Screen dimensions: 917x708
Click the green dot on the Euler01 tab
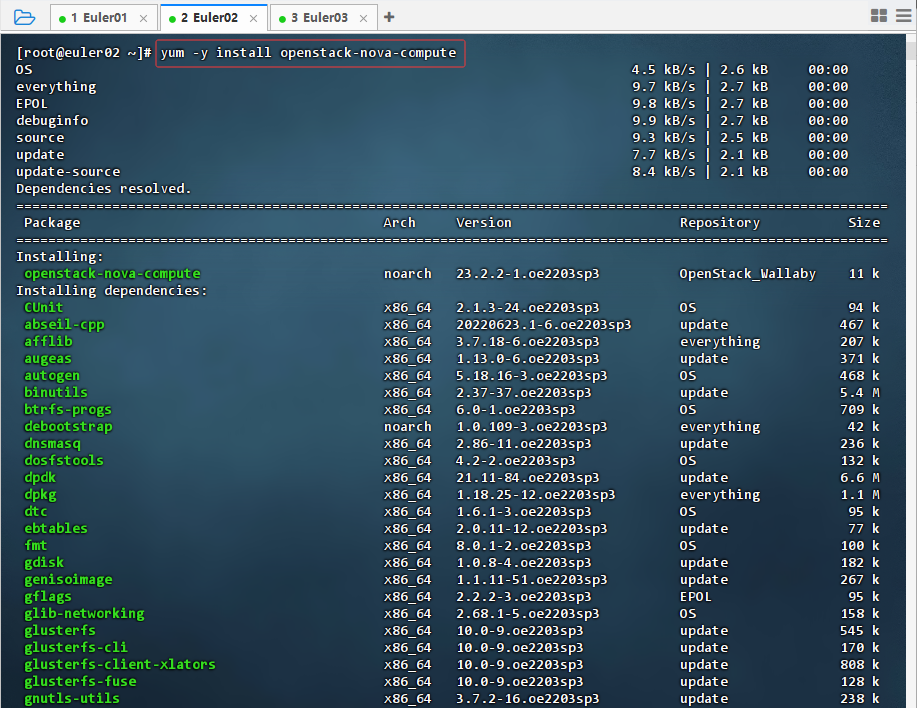63,19
